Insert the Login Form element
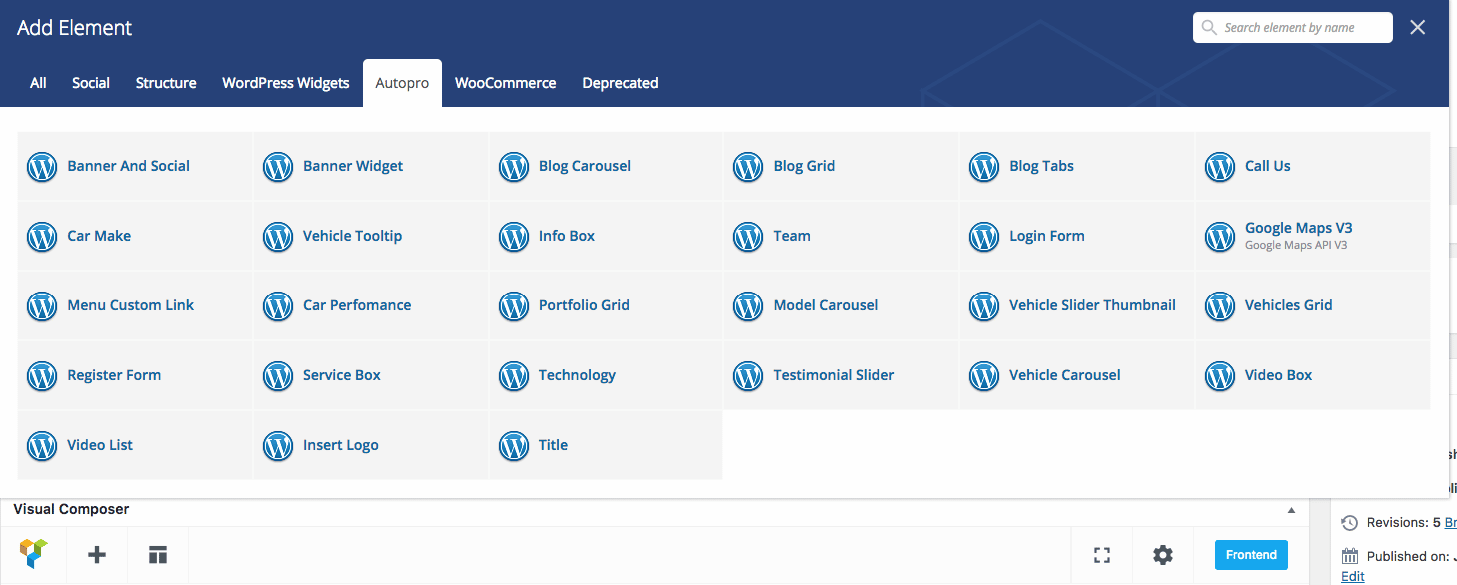 click(1077, 236)
